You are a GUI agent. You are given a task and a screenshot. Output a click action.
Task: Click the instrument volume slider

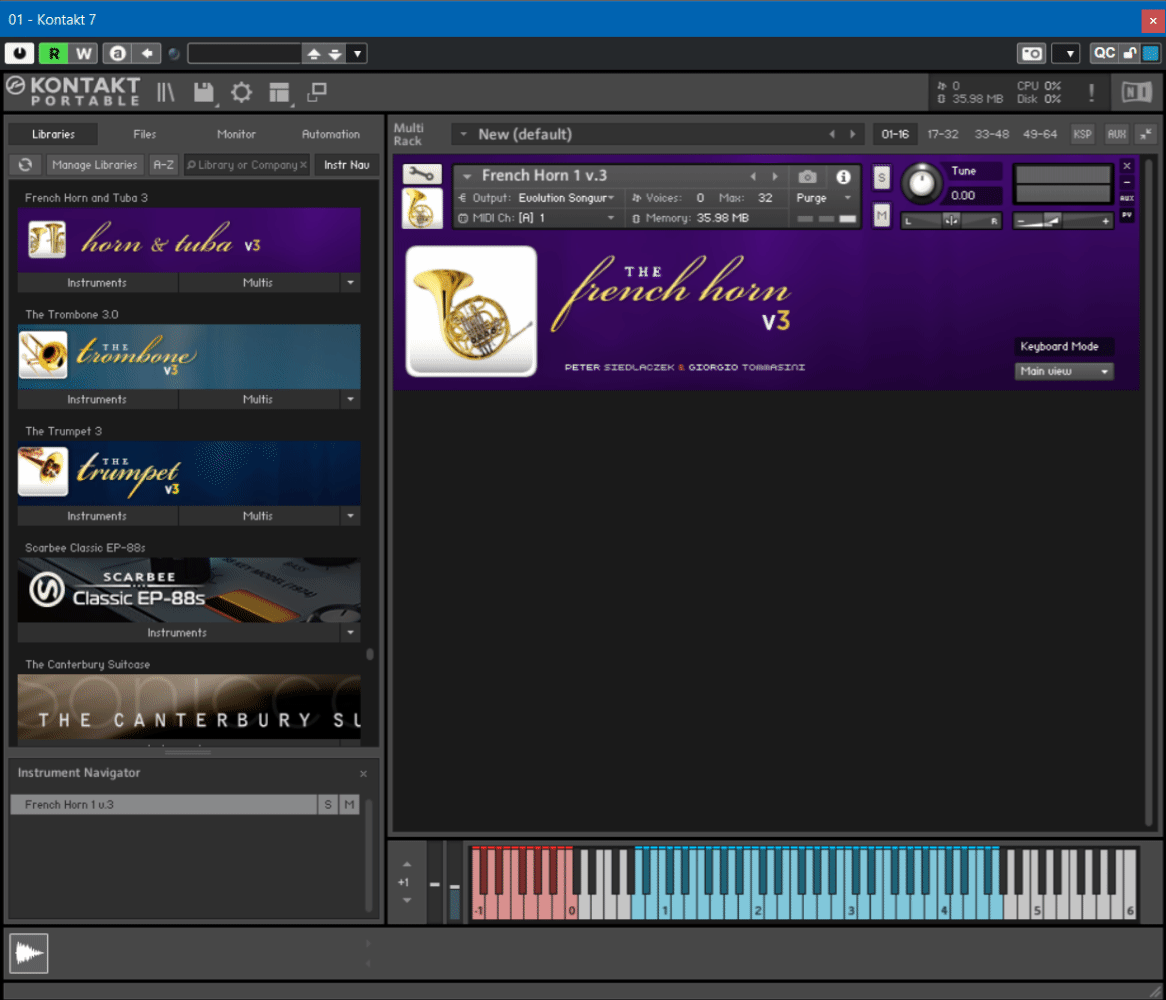pos(1063,221)
